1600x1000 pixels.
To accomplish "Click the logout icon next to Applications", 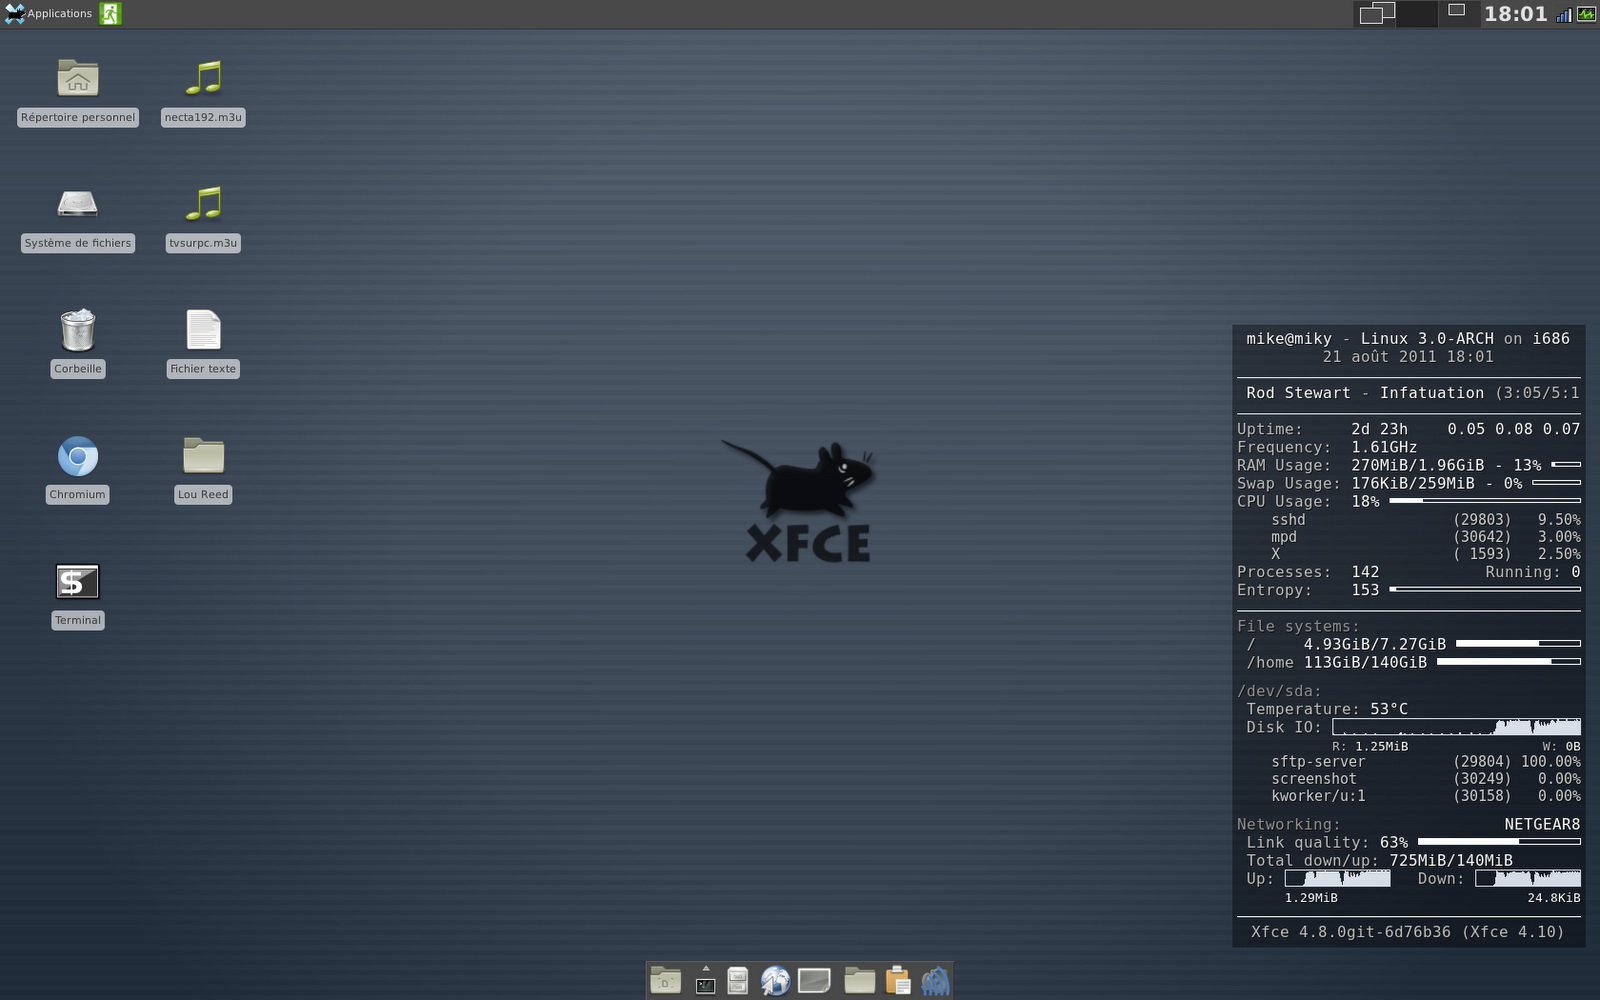I will pos(110,13).
